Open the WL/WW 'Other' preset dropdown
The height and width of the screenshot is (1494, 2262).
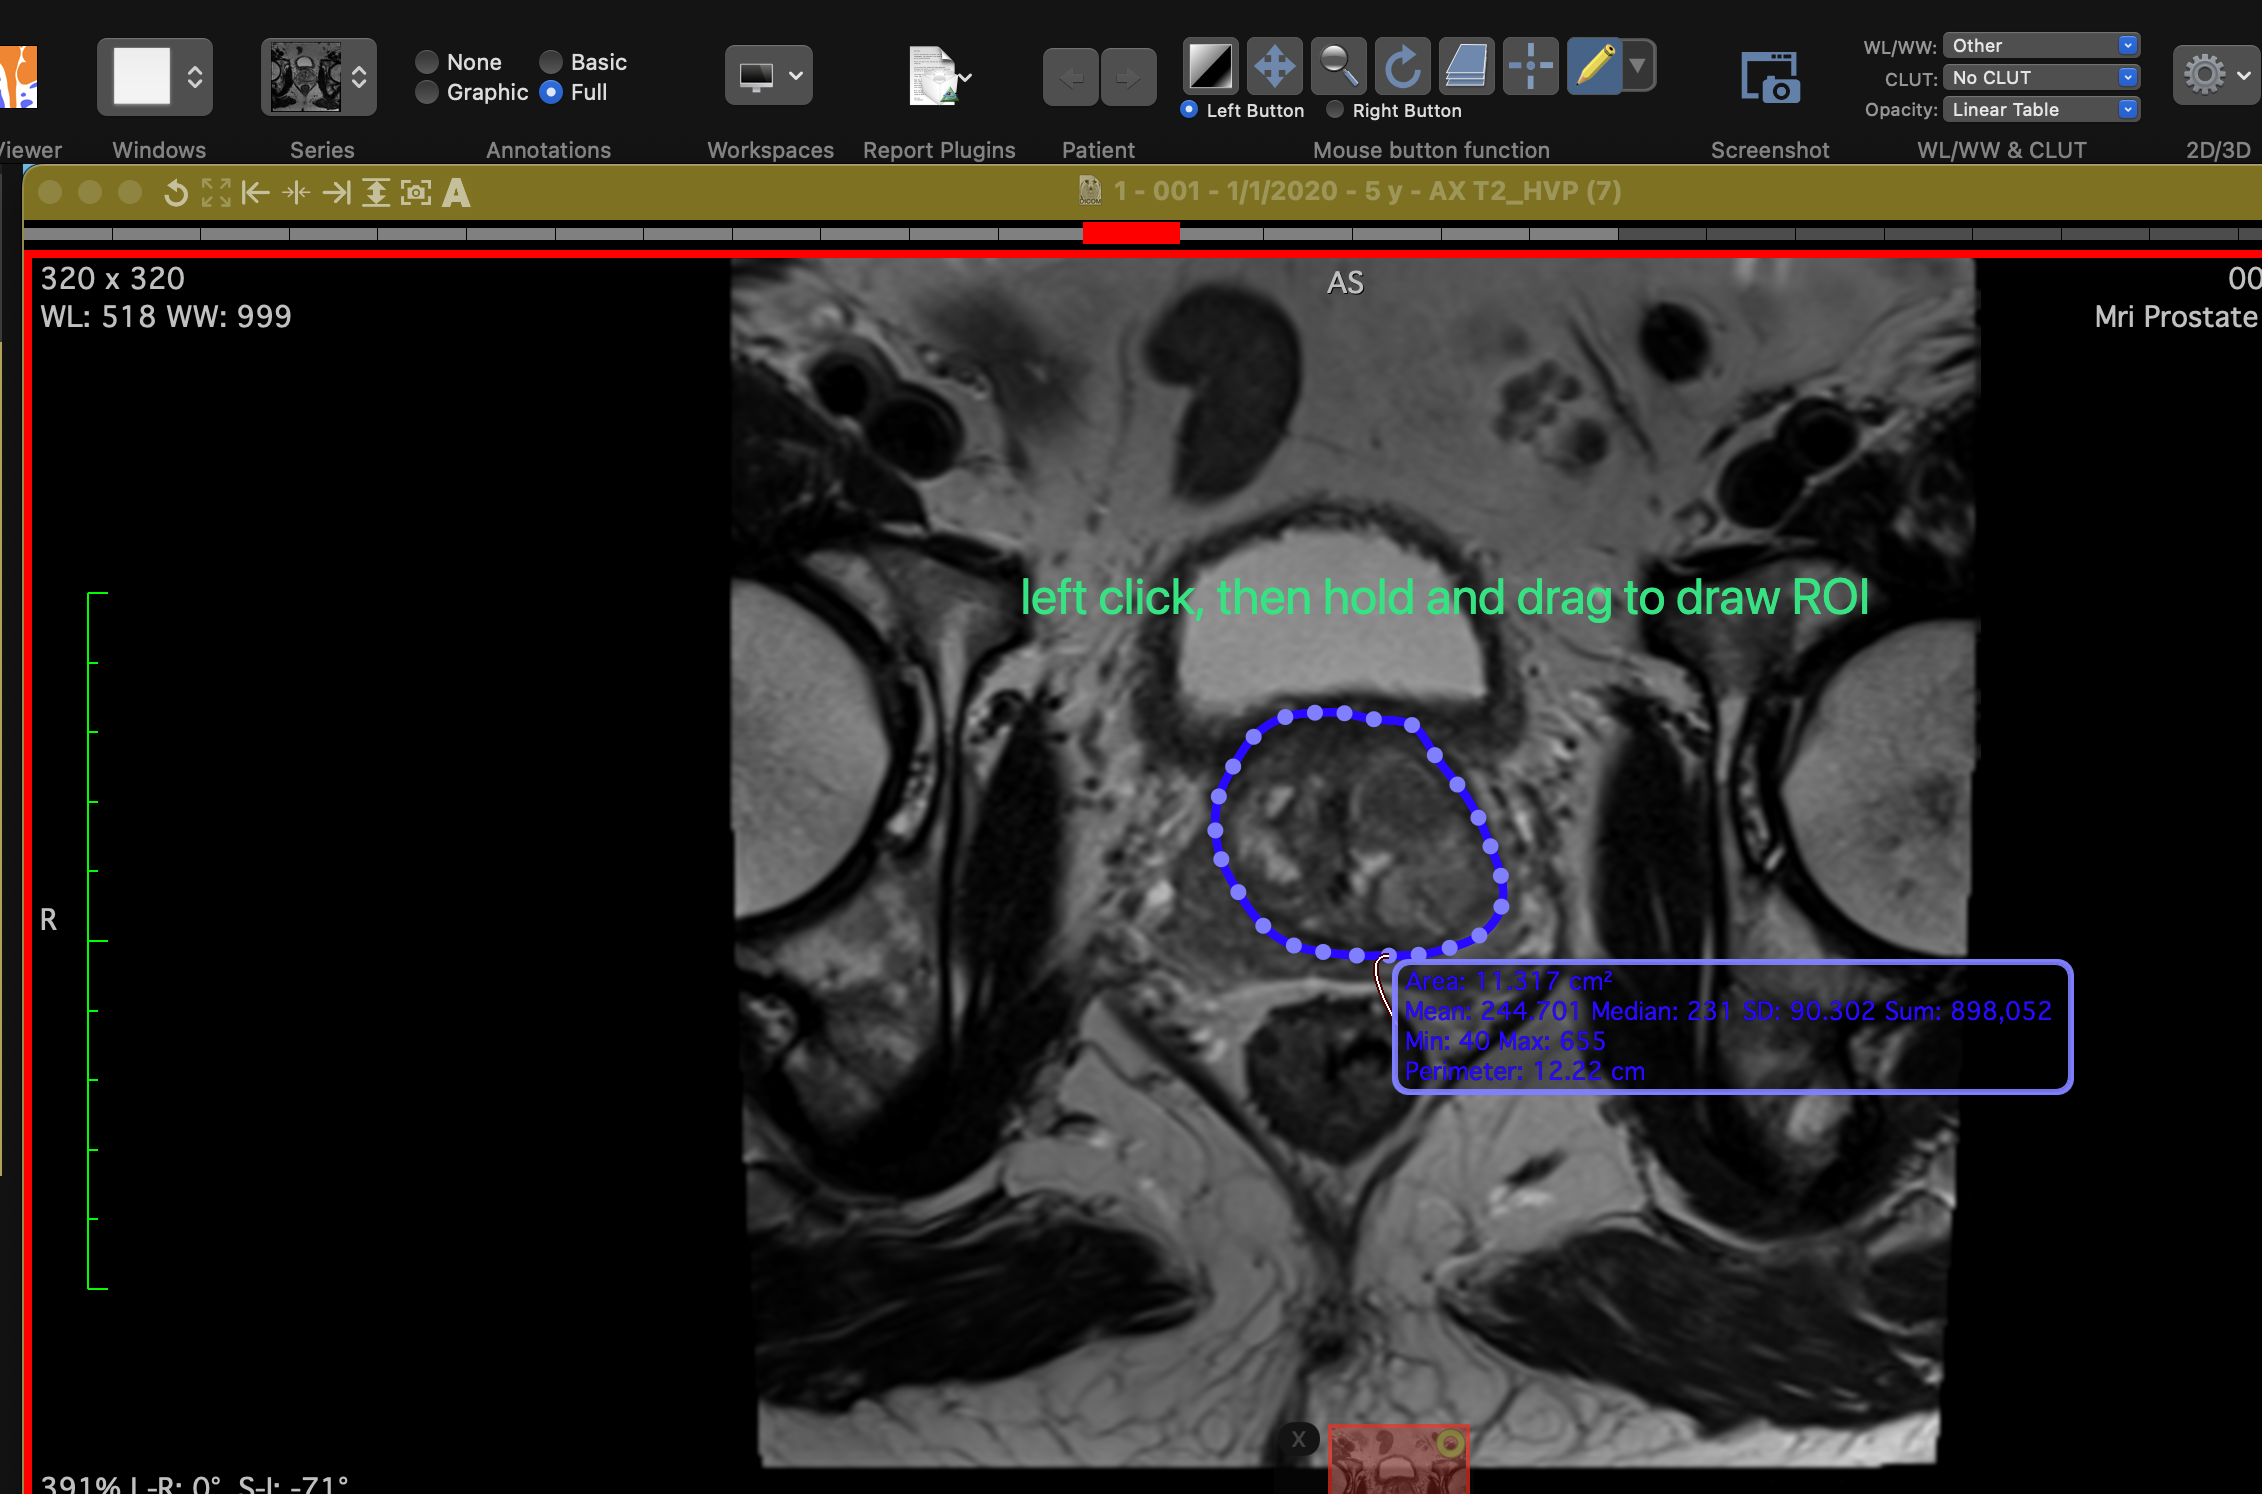[x=2040, y=45]
